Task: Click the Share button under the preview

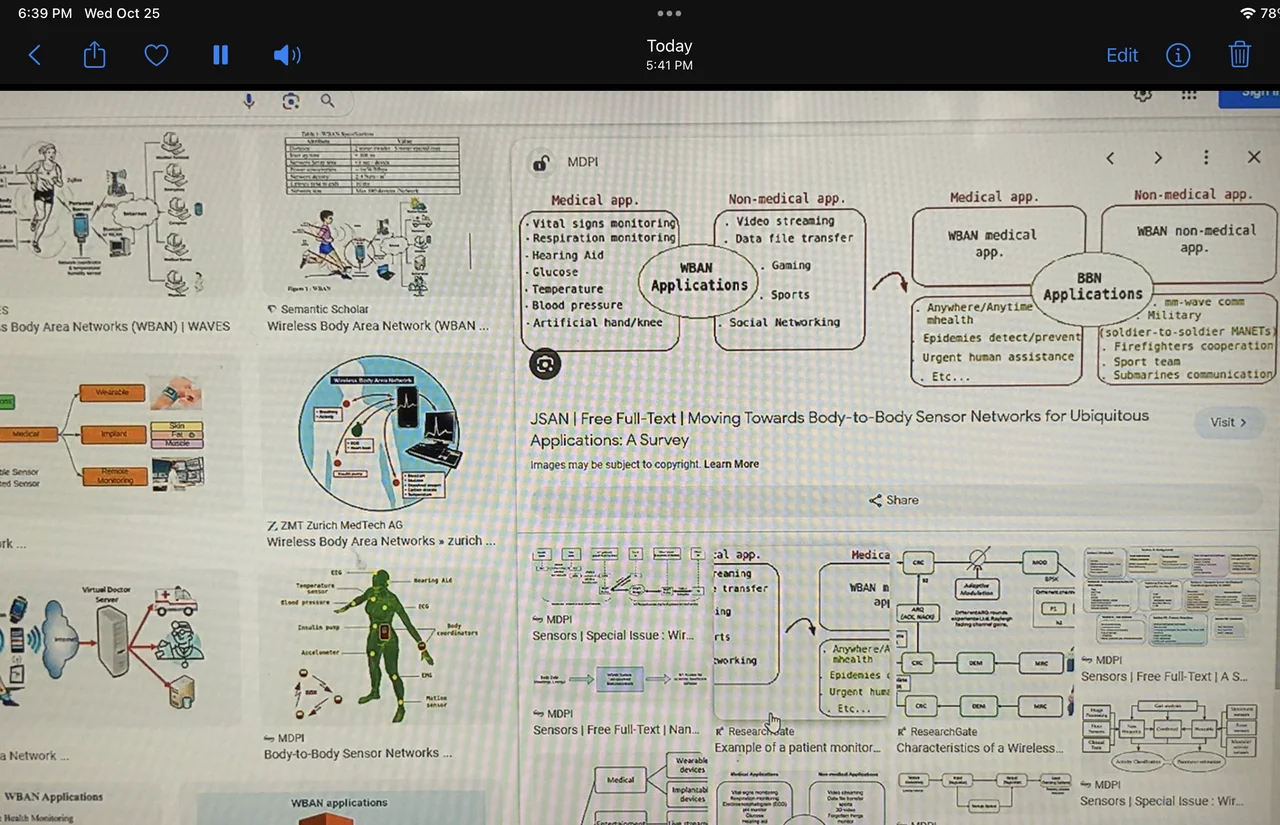Action: 894,500
